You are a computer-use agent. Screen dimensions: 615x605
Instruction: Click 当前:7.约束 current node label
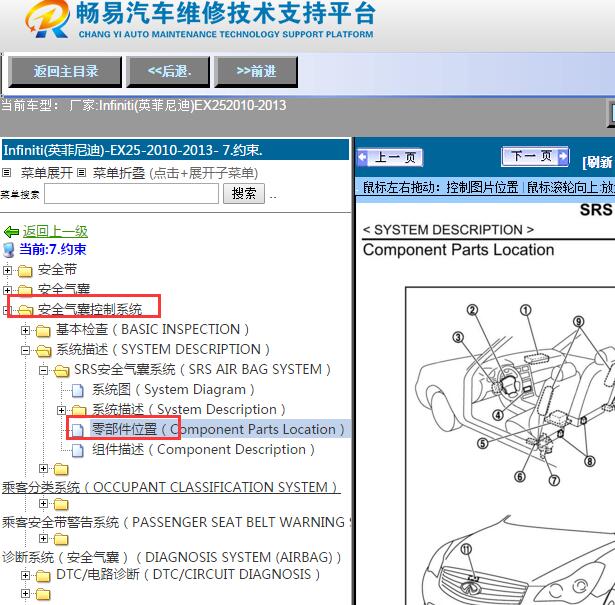click(x=53, y=249)
